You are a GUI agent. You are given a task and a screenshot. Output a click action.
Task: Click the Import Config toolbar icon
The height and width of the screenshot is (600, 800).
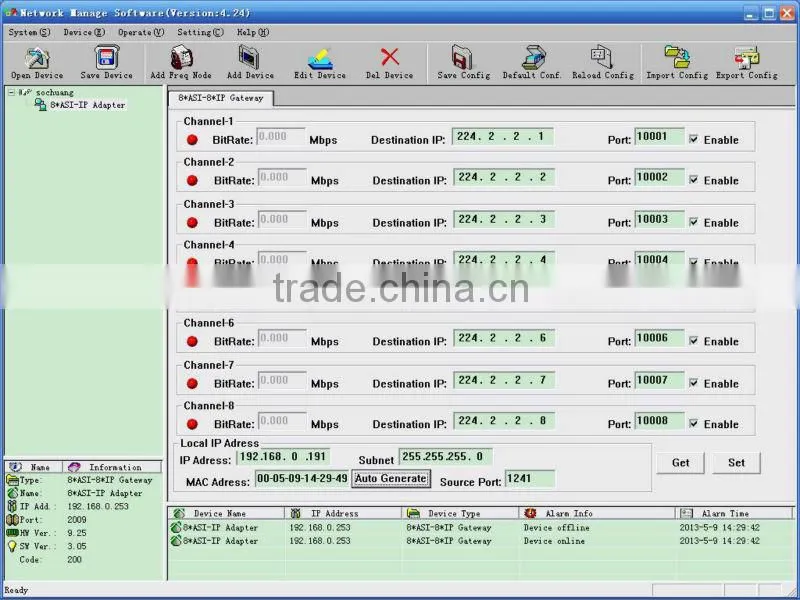pyautogui.click(x=677, y=57)
